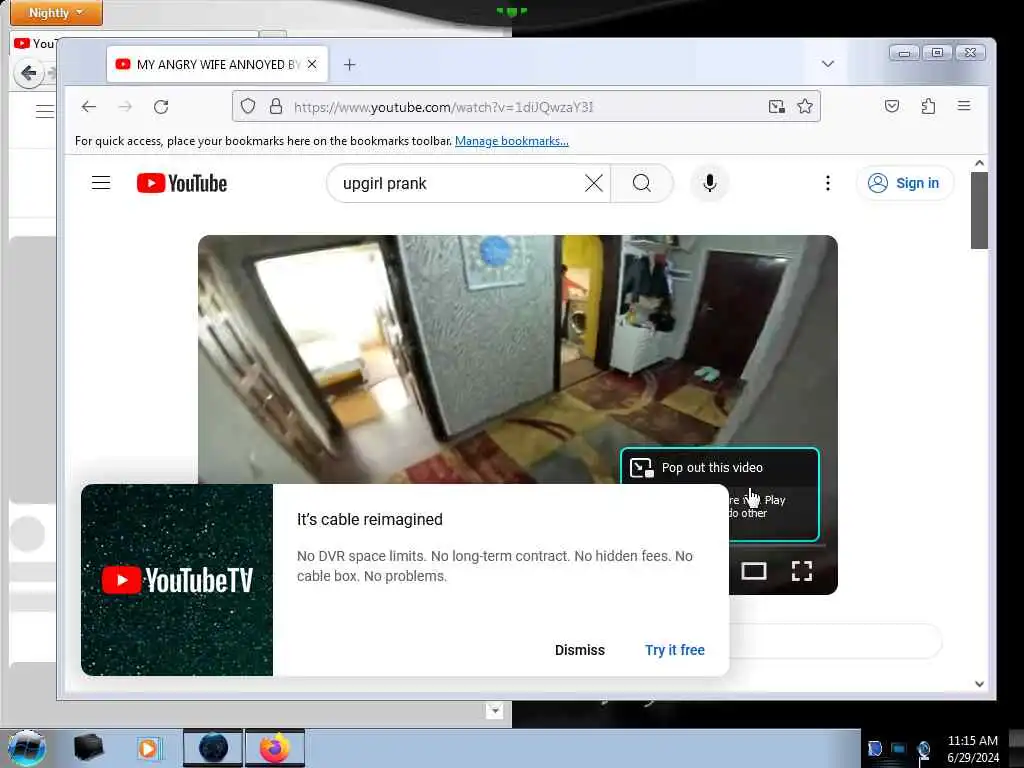Image resolution: width=1024 pixels, height=768 pixels.
Task: Save page to Pocket
Action: [x=892, y=106]
